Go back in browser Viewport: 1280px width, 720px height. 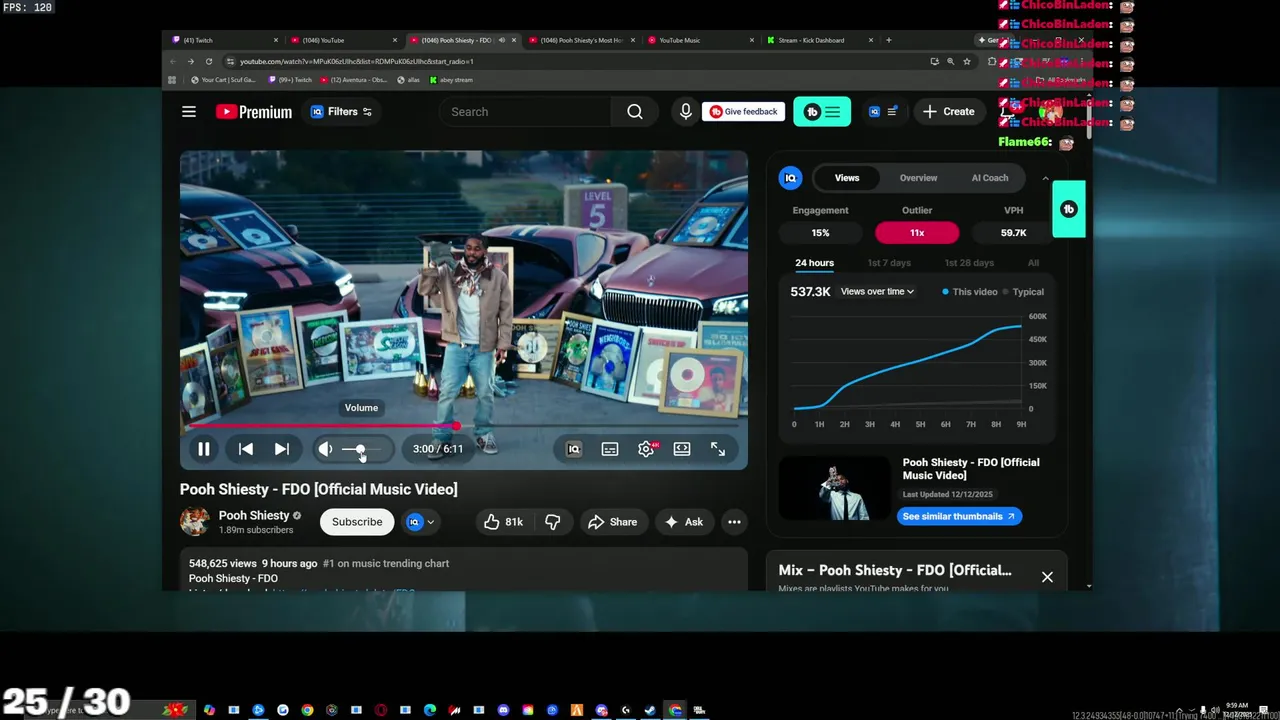click(x=172, y=61)
